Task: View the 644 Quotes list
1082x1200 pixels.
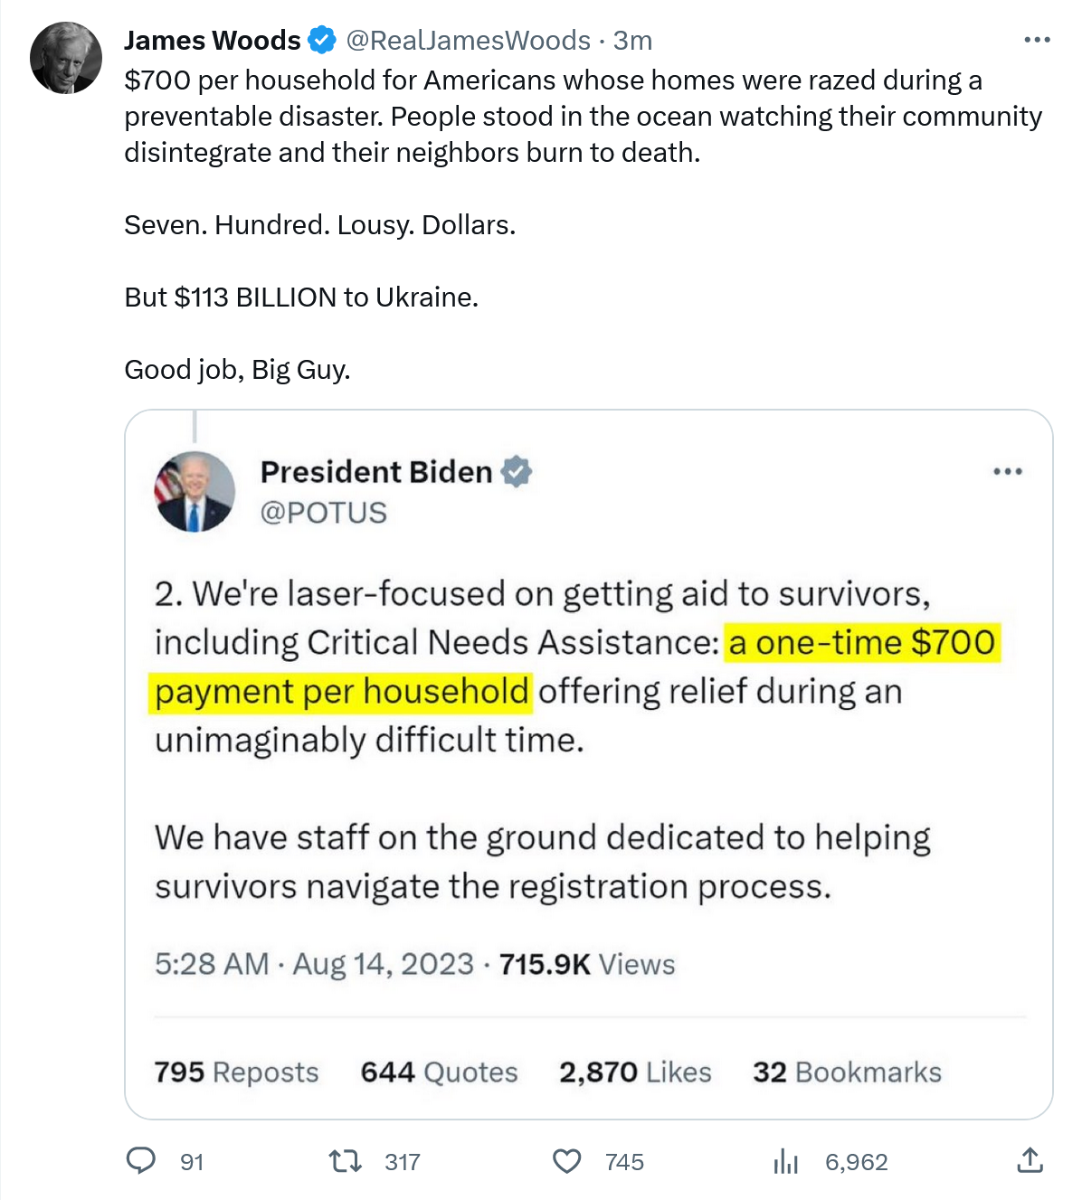Action: [x=439, y=1072]
